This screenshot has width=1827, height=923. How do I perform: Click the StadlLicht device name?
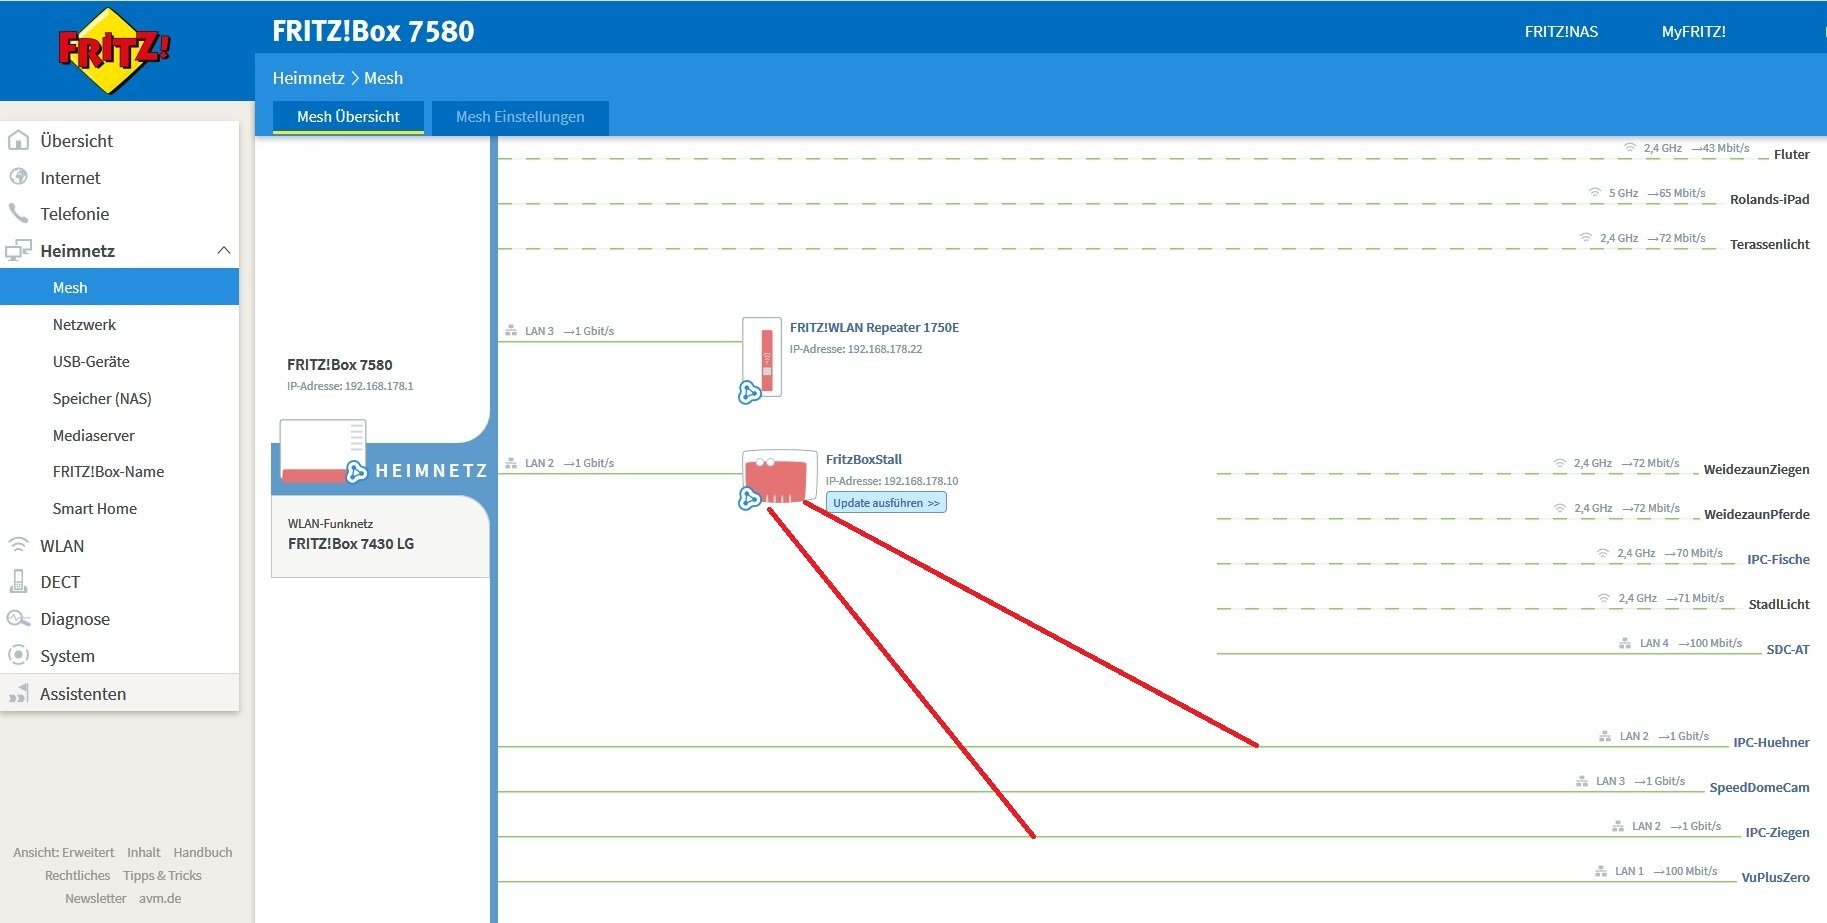(x=1779, y=604)
